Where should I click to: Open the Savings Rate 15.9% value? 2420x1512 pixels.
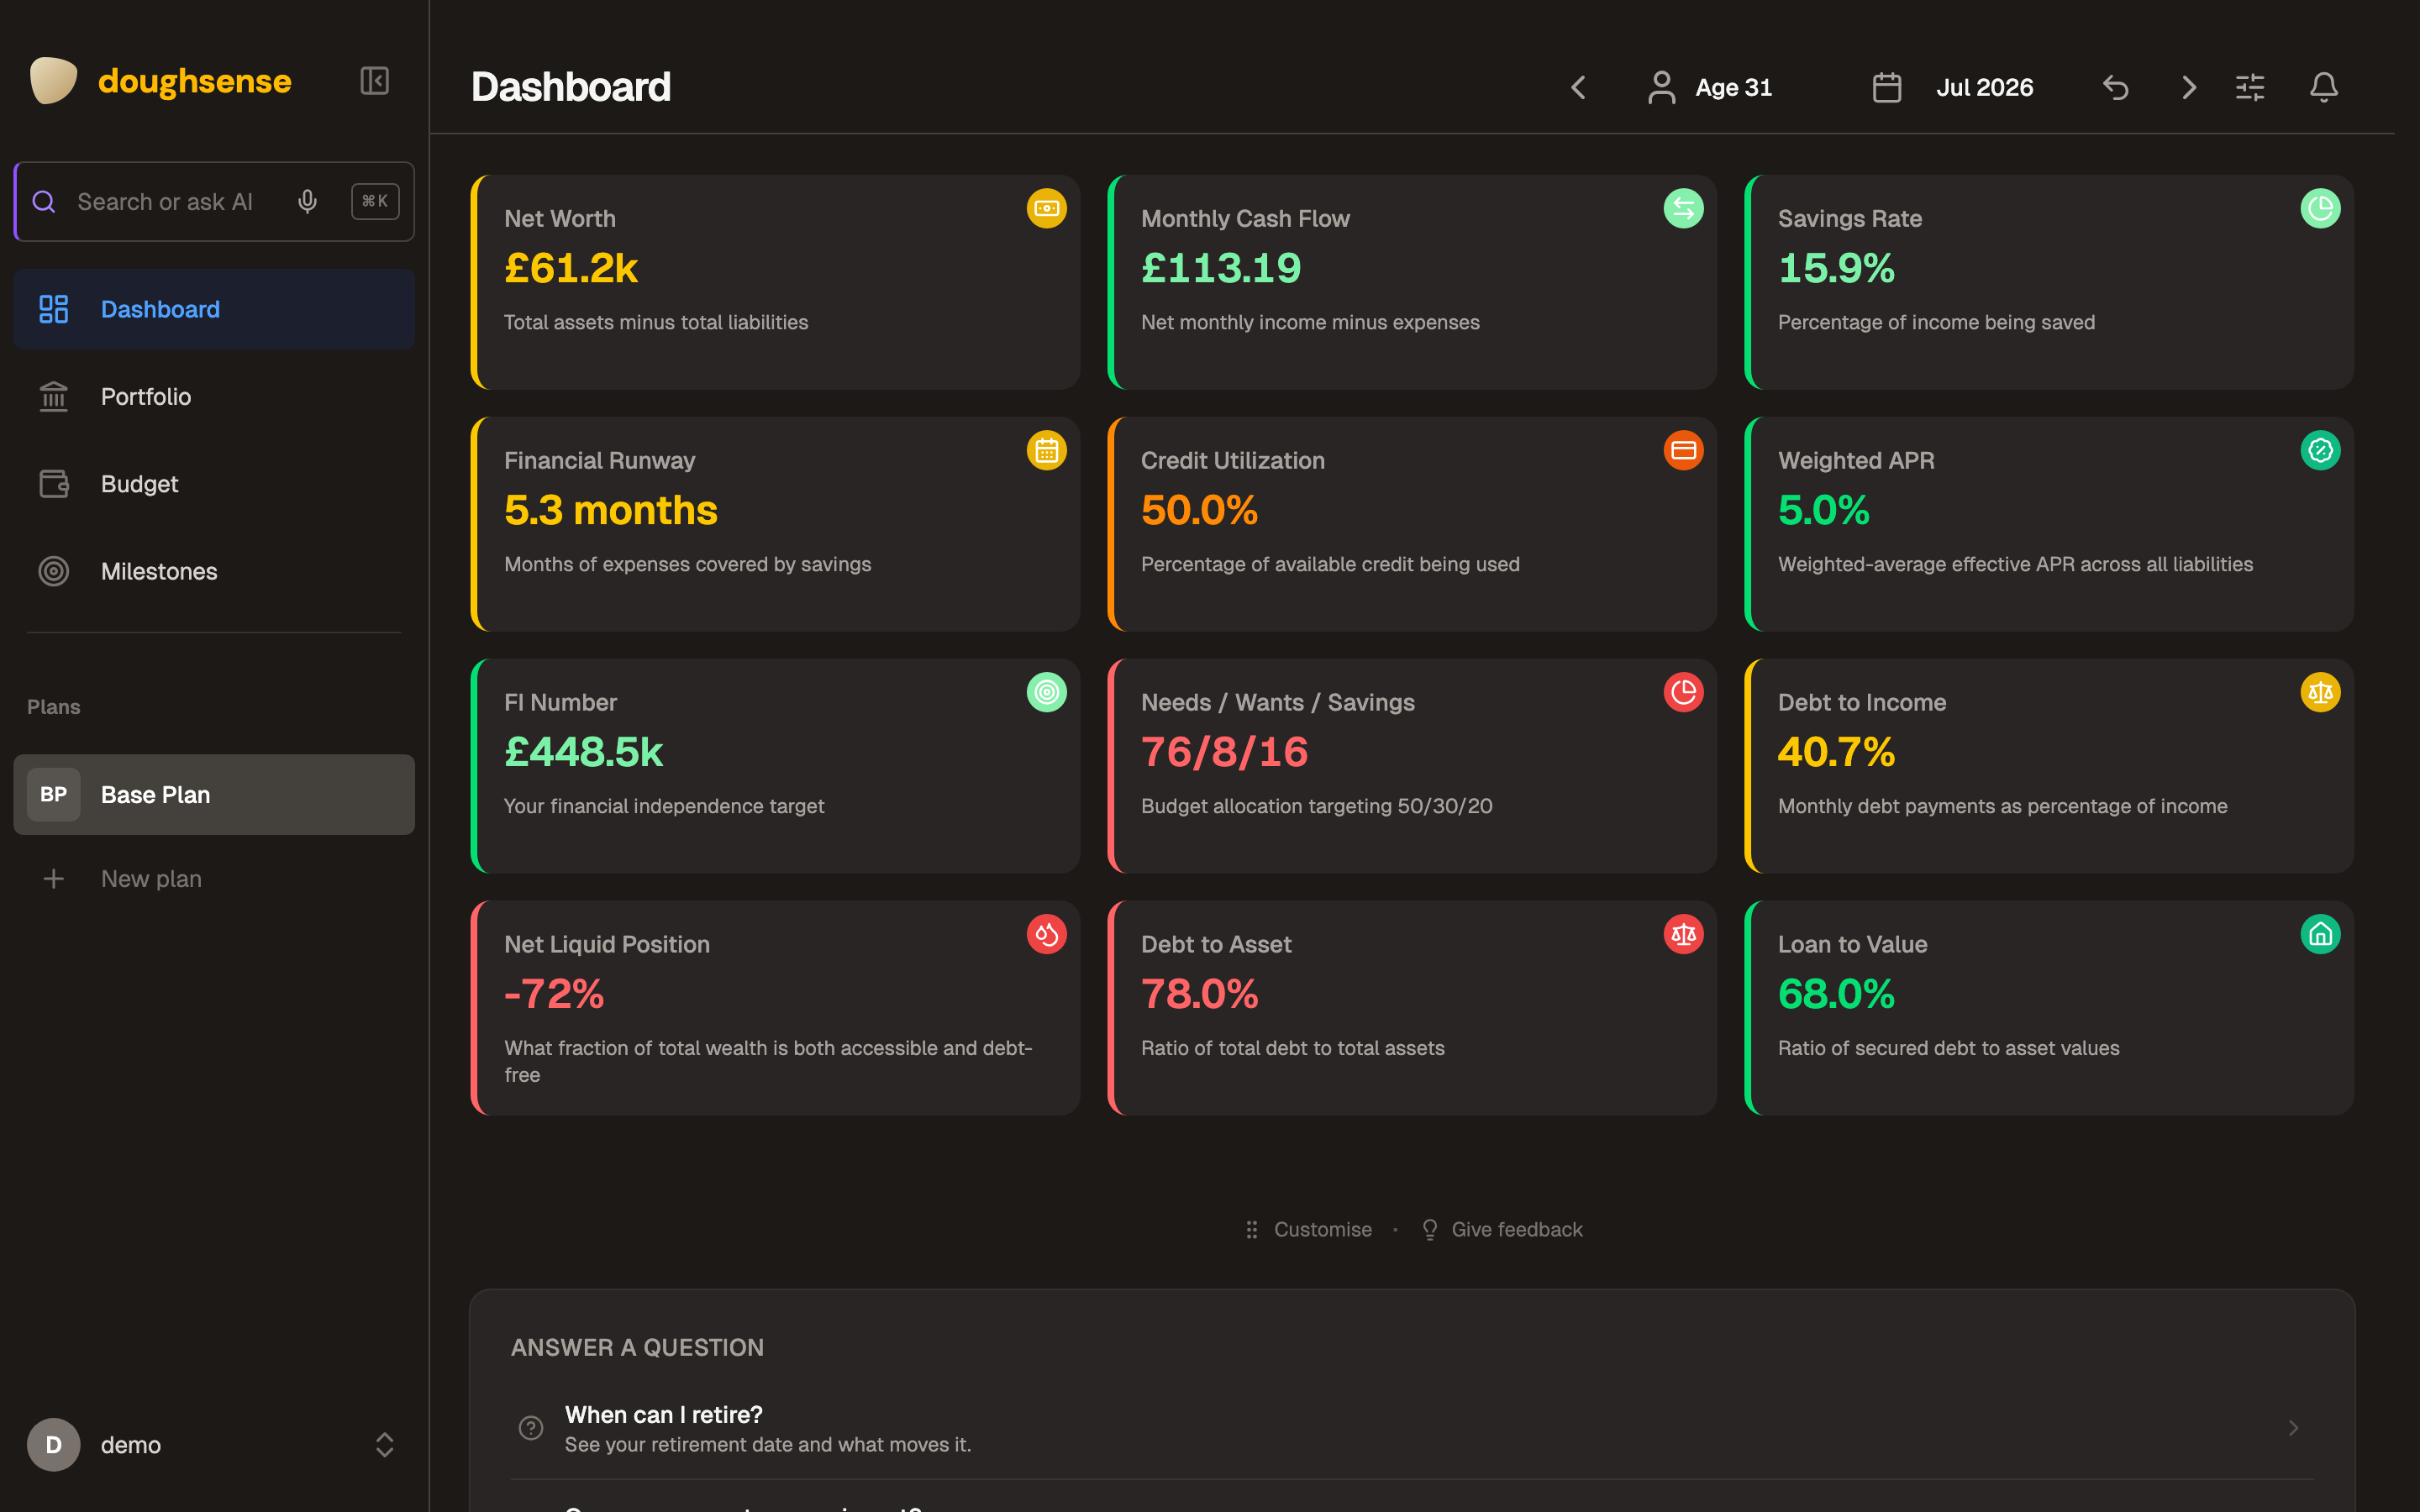1836,268
